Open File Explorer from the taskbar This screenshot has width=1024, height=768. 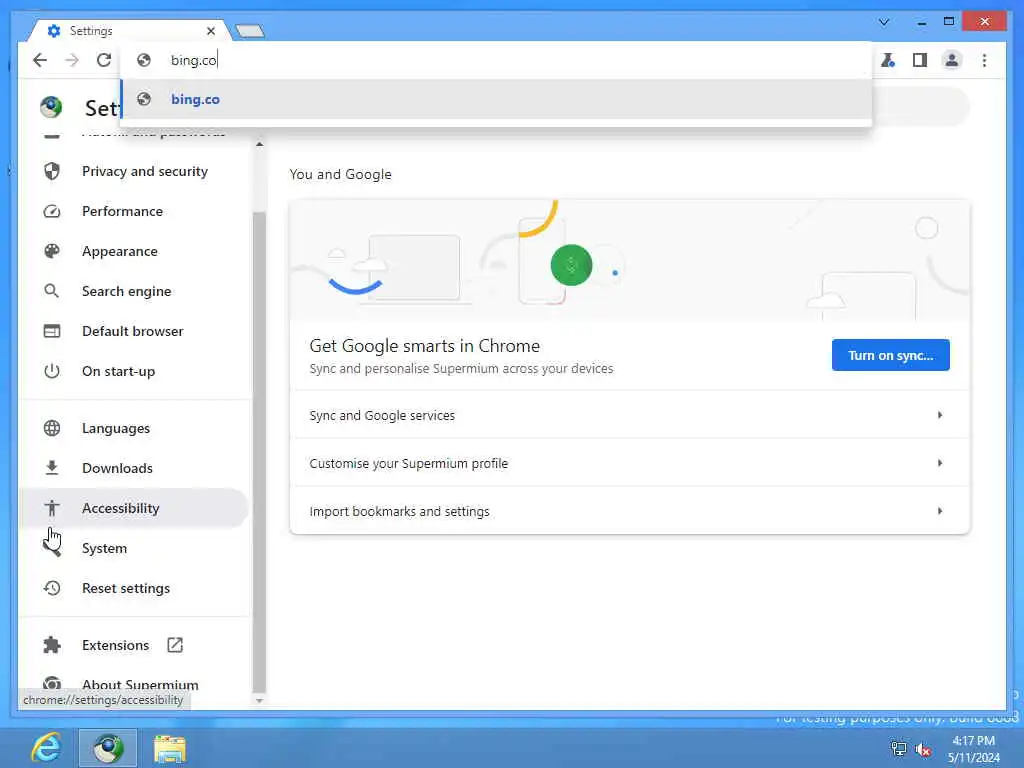(x=170, y=748)
